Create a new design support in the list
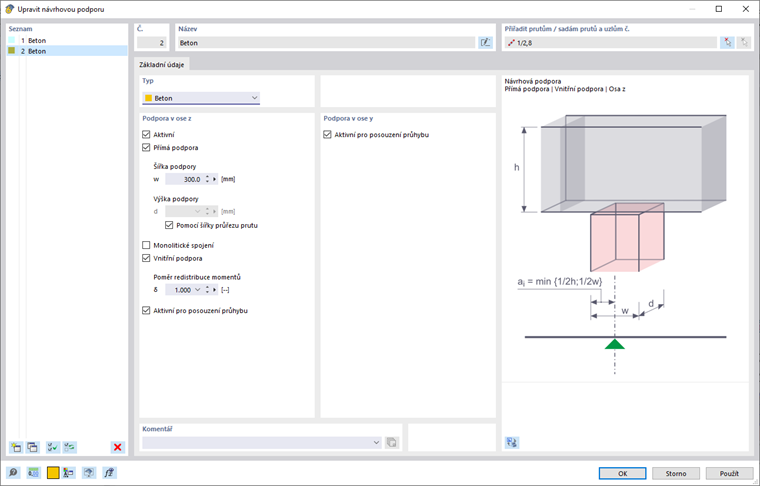The image size is (760, 486). point(16,447)
